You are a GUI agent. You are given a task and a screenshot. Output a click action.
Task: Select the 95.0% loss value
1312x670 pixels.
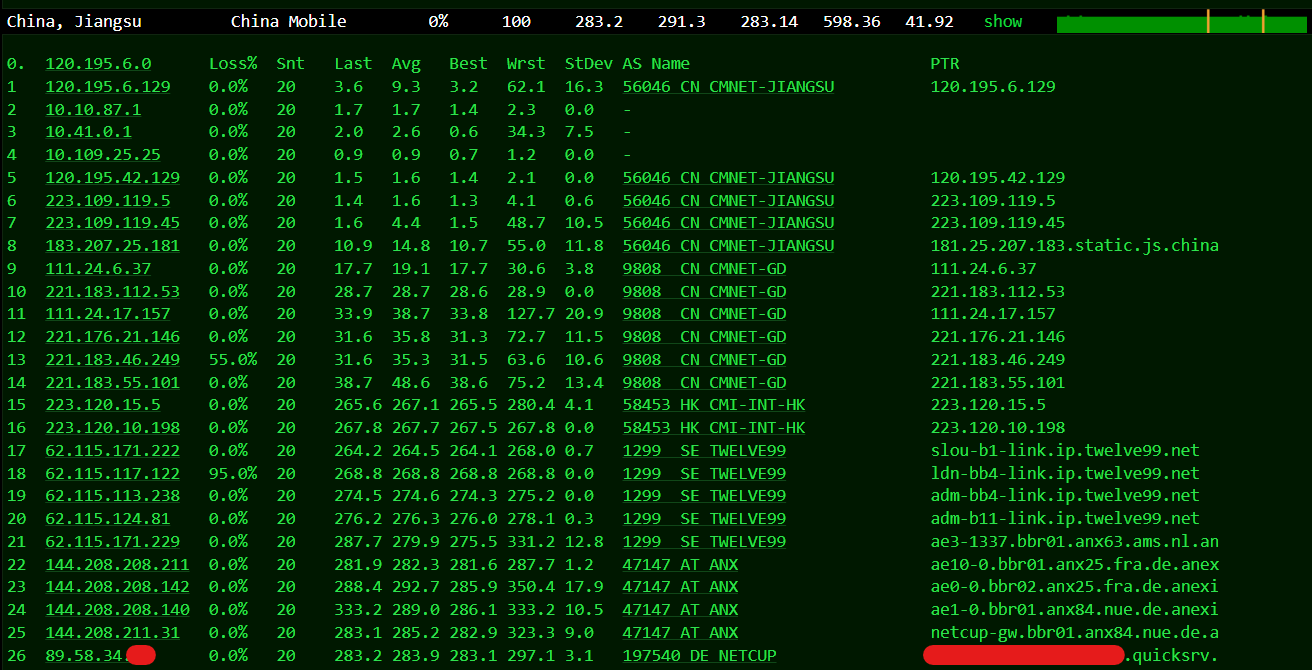[x=233, y=474]
